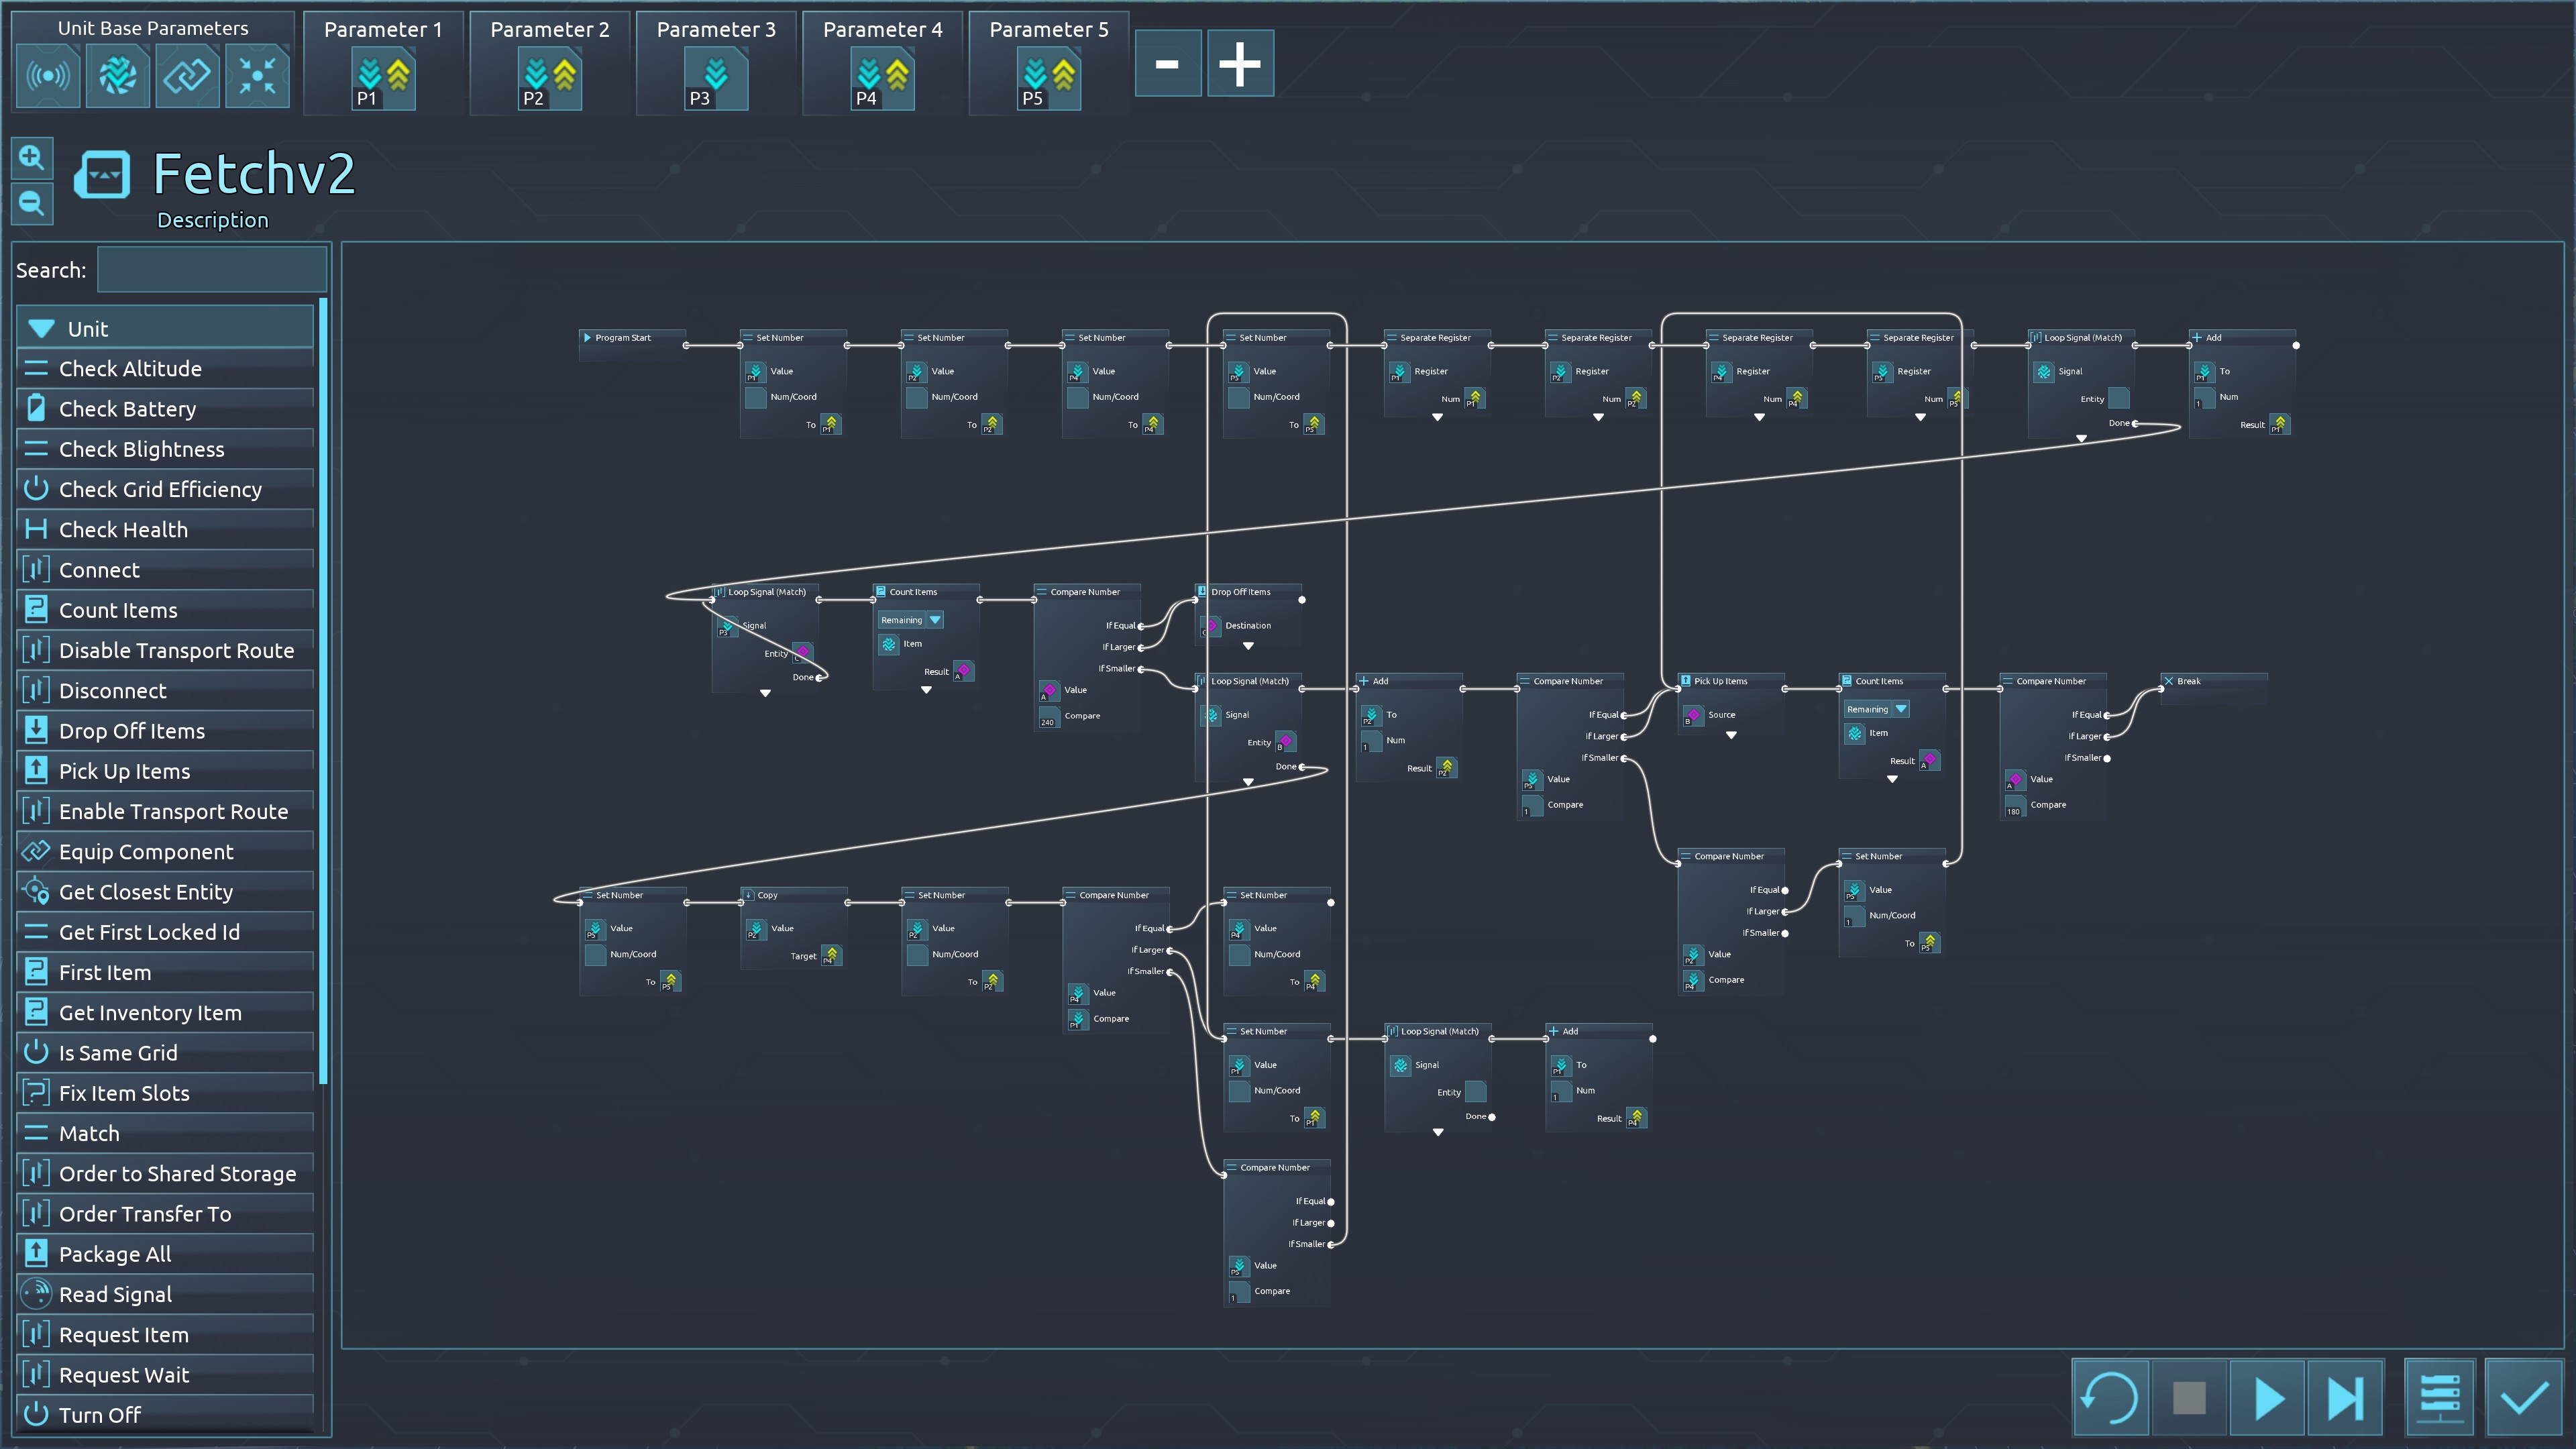Click the step forward button

2345,1398
